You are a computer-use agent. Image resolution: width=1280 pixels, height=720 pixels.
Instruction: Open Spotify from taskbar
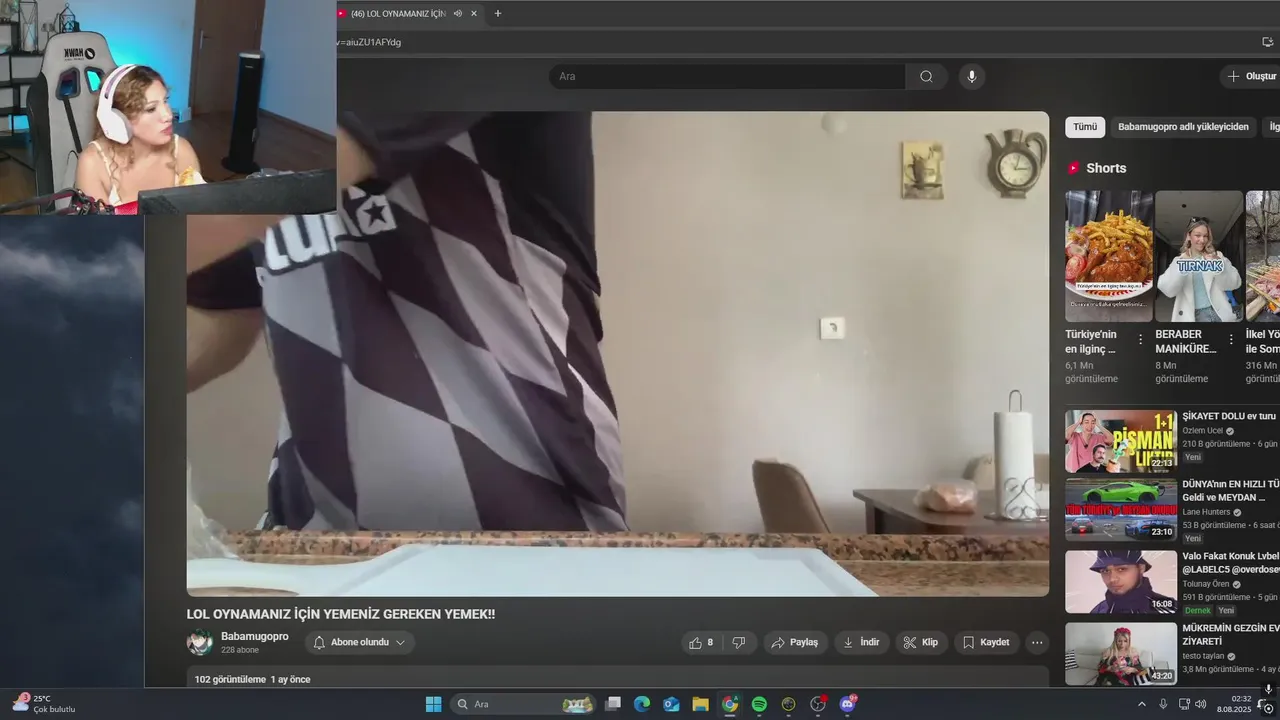759,704
